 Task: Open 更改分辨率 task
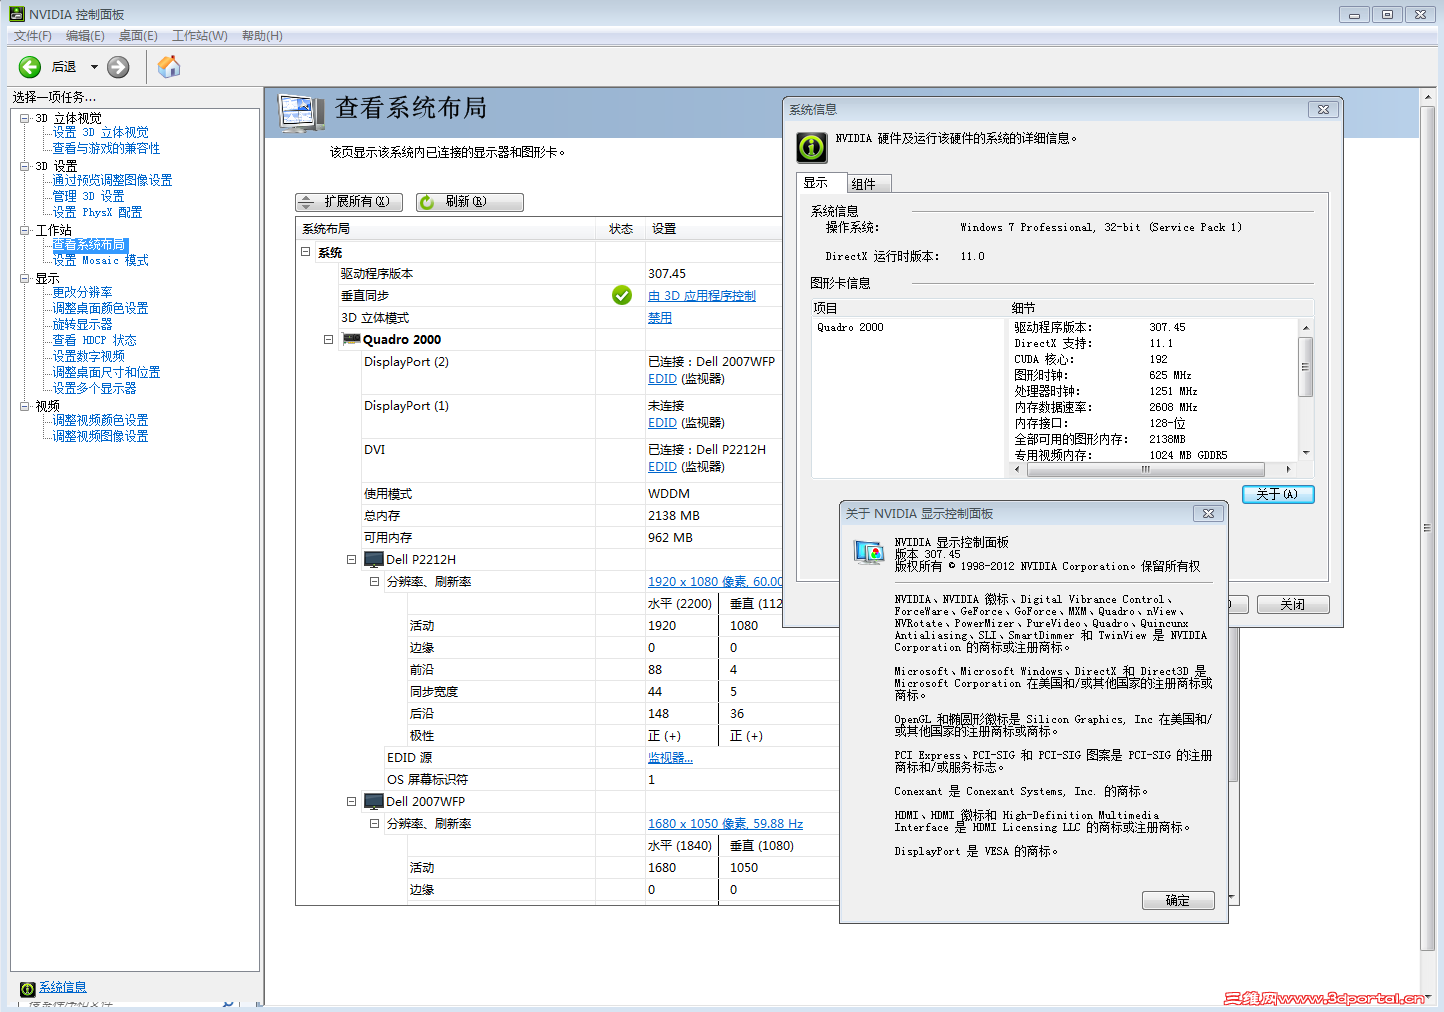click(x=82, y=292)
